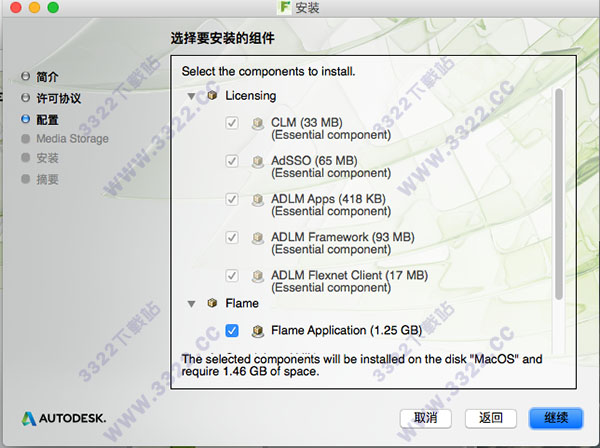
Task: Click the AdSSO package icon
Action: (x=258, y=161)
